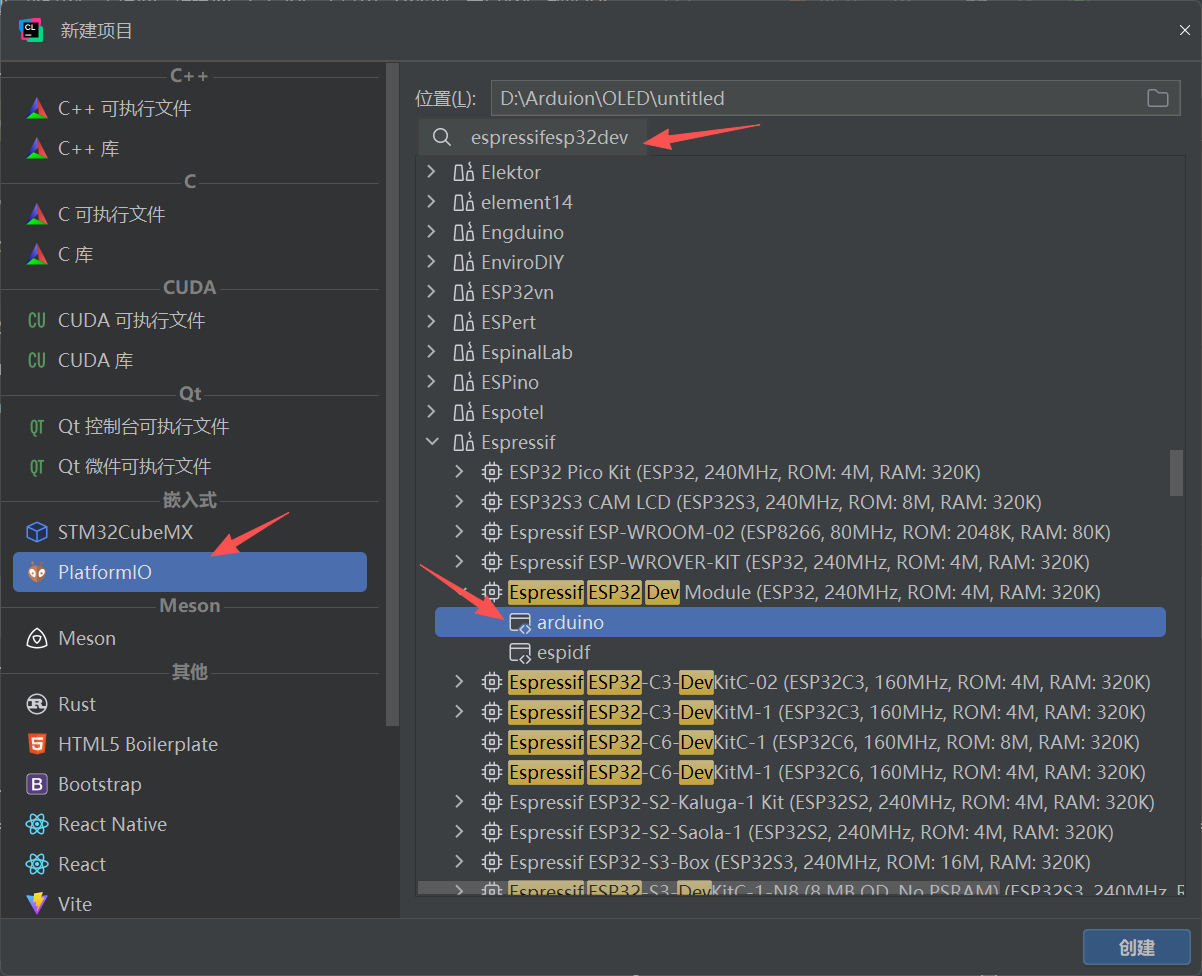Expand the element14 vendor node
This screenshot has height=976, width=1202.
click(x=431, y=202)
